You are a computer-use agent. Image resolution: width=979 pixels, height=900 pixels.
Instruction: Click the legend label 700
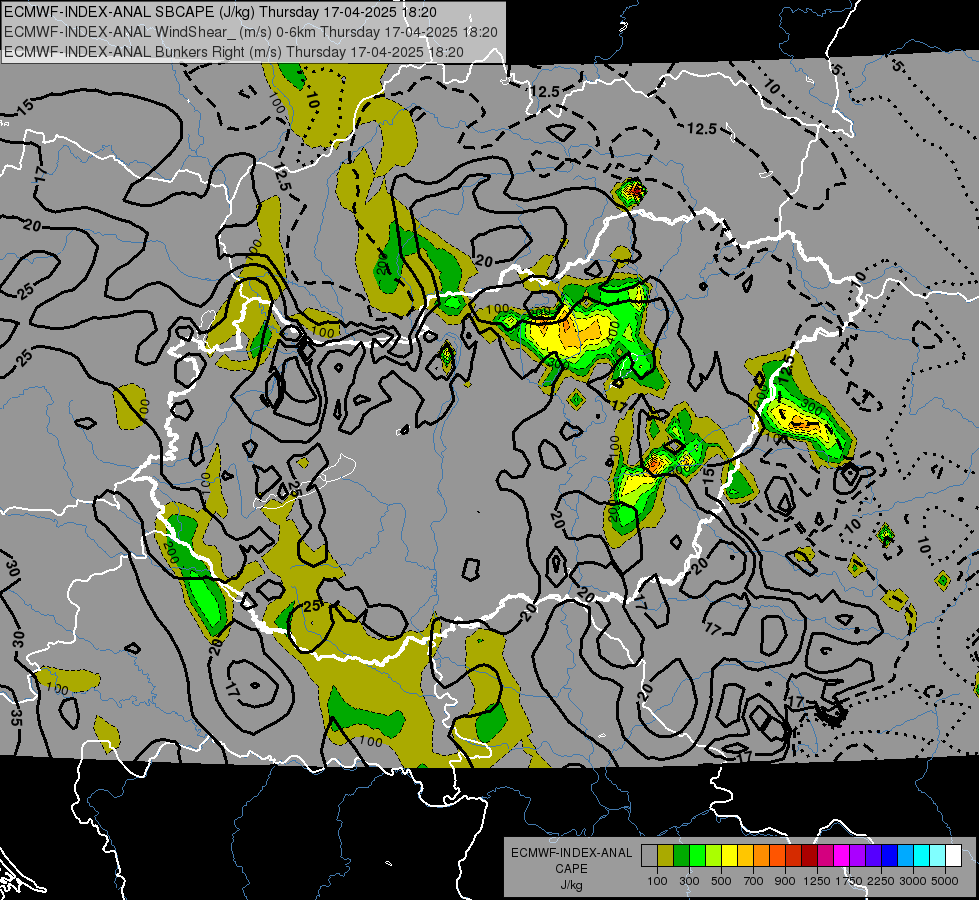pyautogui.click(x=754, y=881)
